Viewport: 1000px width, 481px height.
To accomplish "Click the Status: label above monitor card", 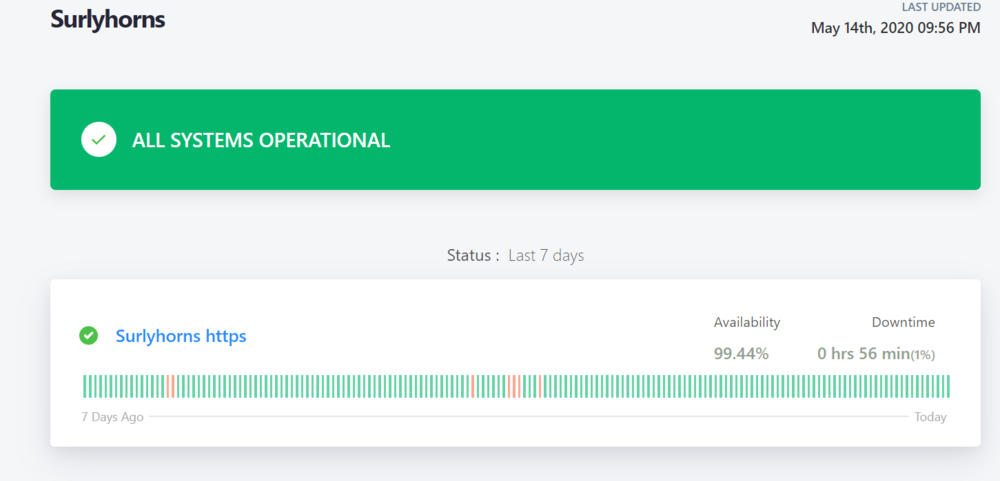I will click(473, 255).
